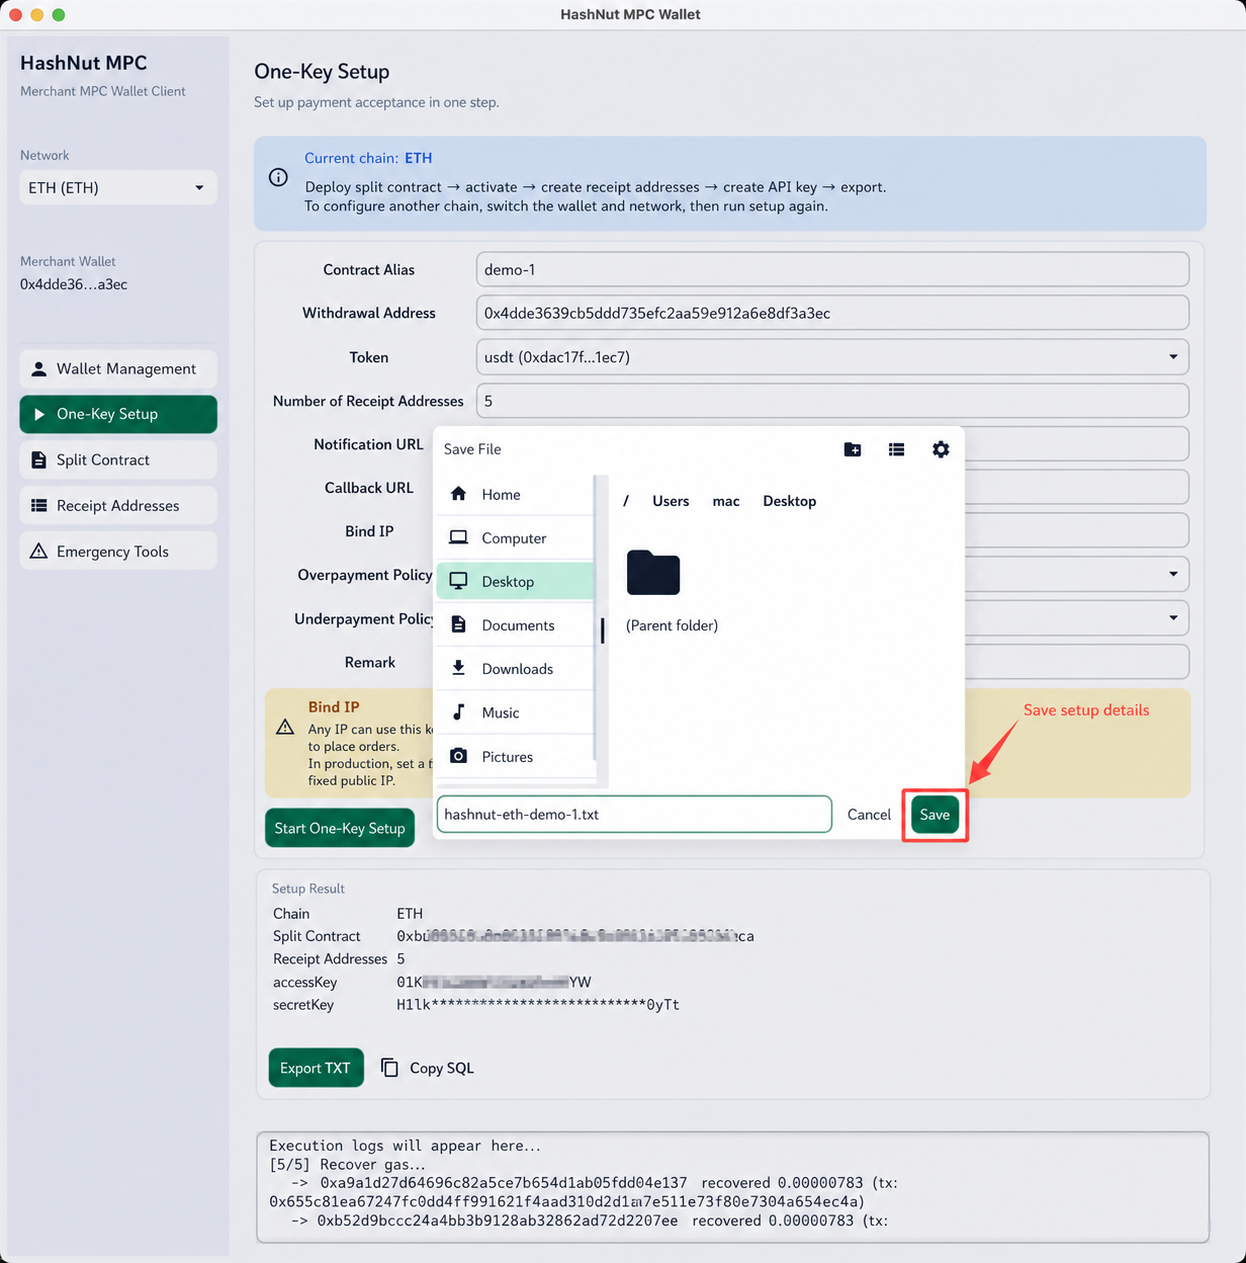Select Documents location in Save File sidebar

(x=515, y=625)
